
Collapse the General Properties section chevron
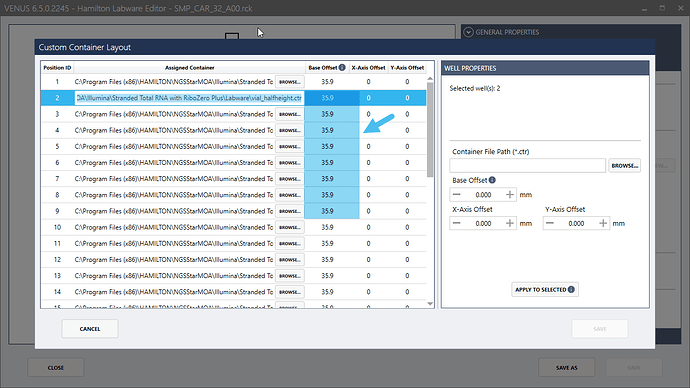[468, 32]
